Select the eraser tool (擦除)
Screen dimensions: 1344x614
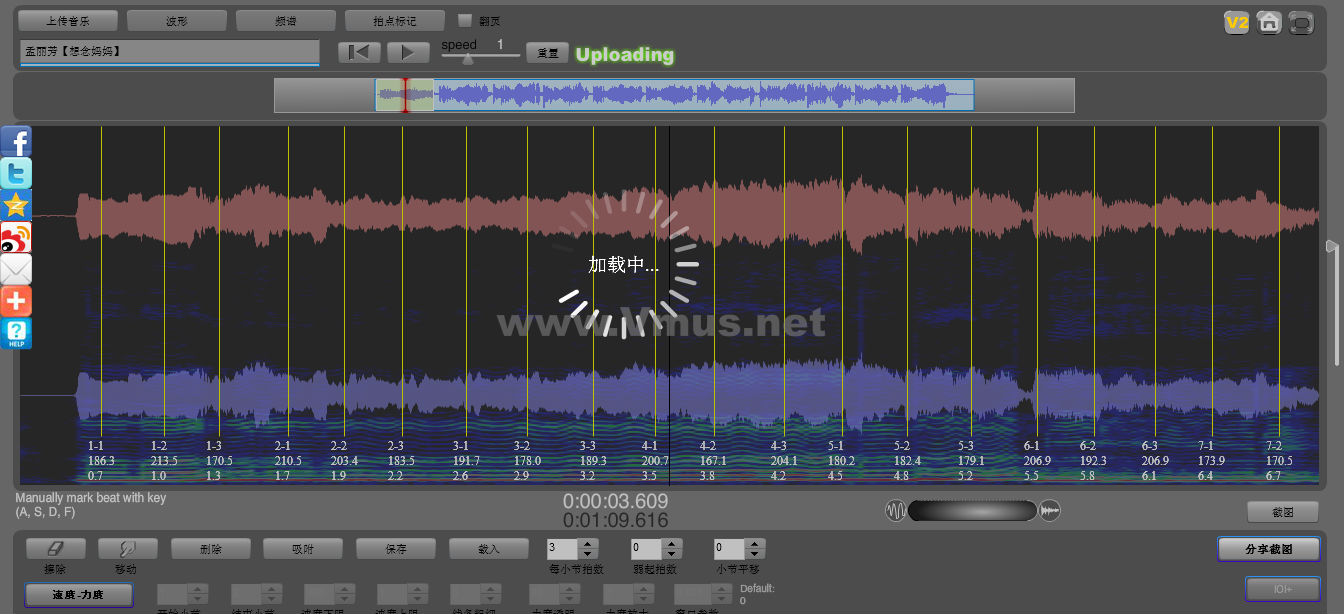(x=55, y=549)
